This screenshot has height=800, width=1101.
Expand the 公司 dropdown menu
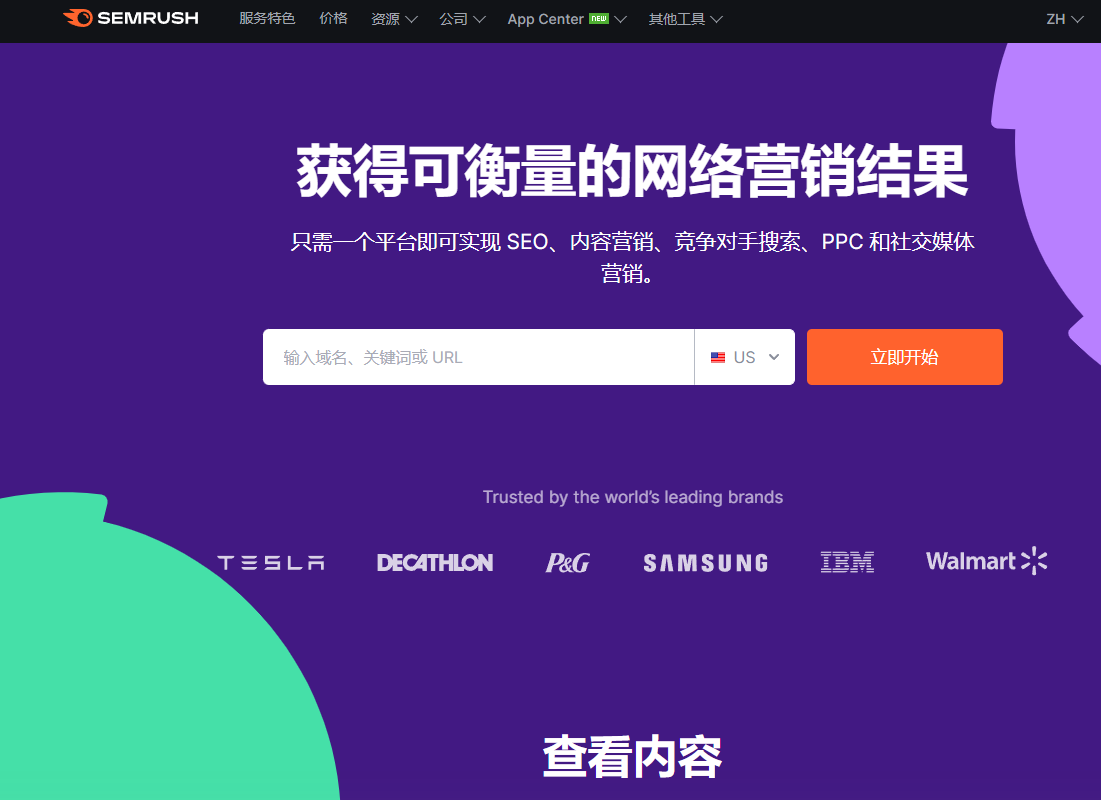pos(462,19)
